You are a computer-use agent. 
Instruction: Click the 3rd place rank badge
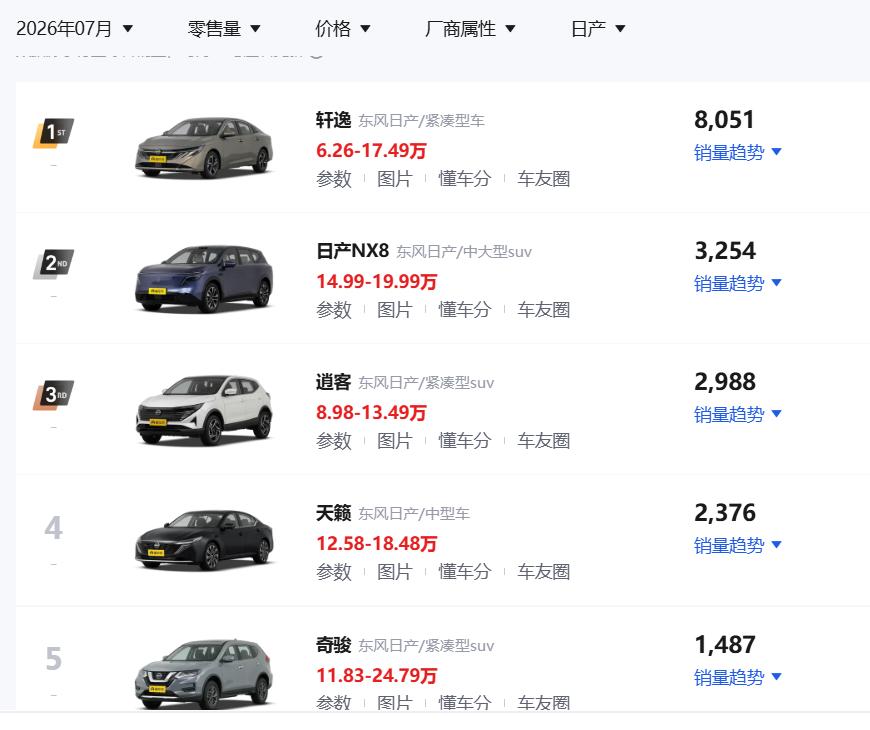click(x=53, y=395)
